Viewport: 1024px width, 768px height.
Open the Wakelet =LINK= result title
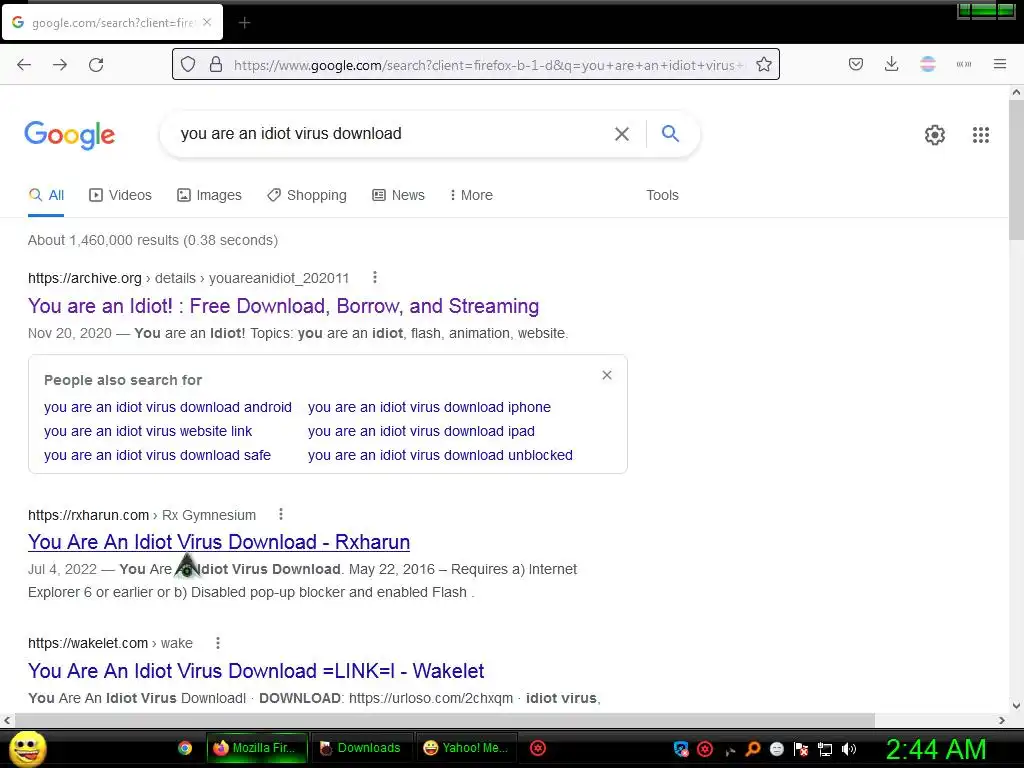256,671
